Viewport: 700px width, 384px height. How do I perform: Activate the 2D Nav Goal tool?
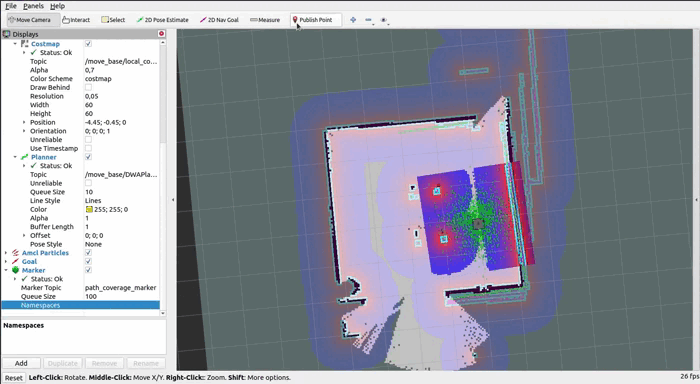[220, 20]
